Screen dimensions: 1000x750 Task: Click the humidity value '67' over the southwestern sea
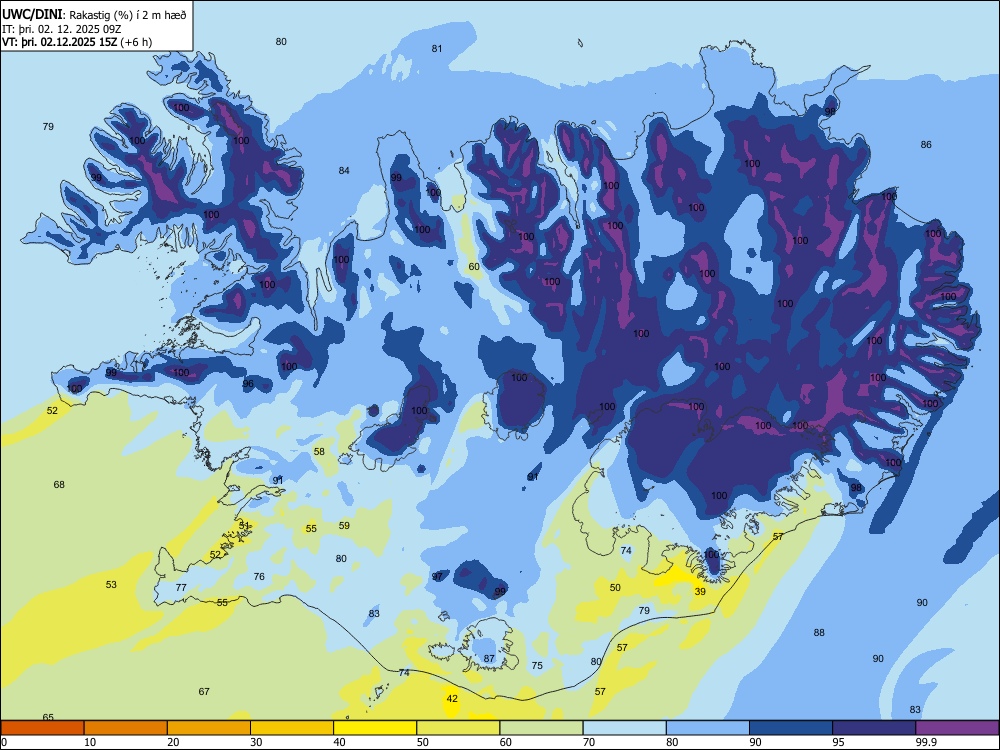204,691
